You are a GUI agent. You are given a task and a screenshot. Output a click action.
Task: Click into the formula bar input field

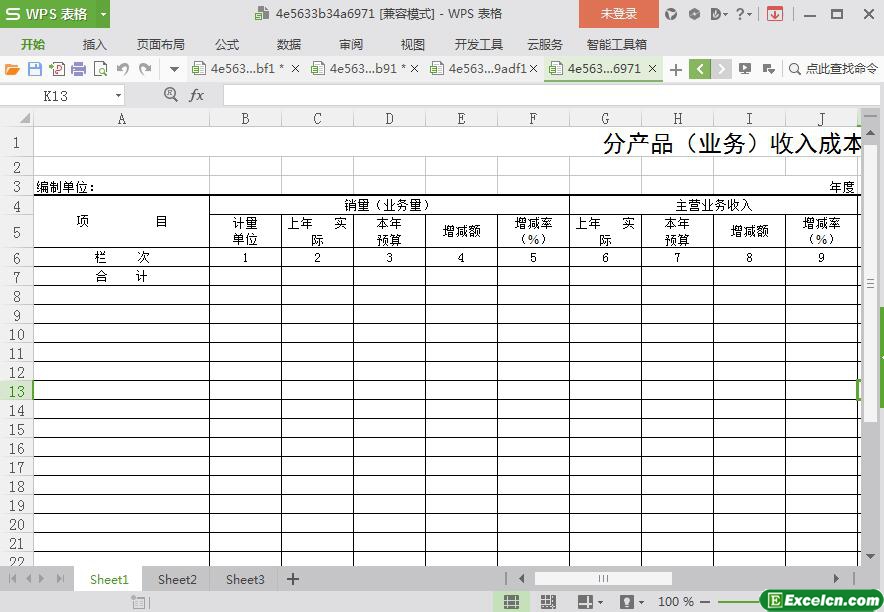(x=551, y=95)
